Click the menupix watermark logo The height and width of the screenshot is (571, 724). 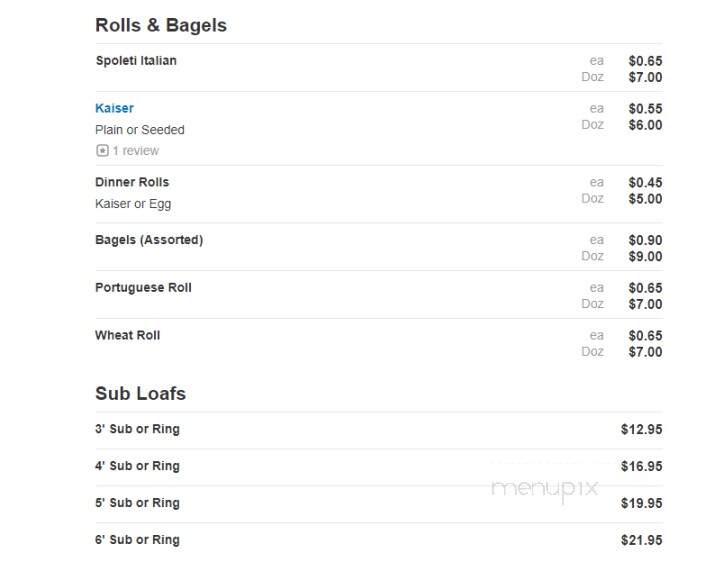pyautogui.click(x=545, y=489)
